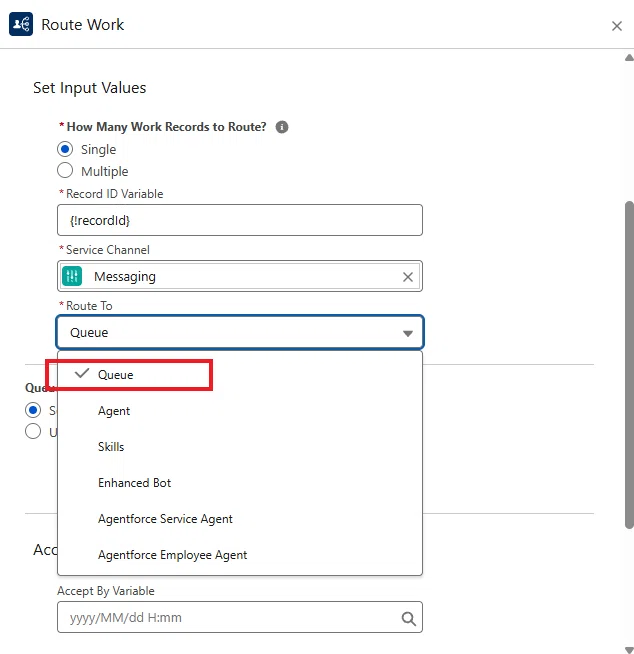The width and height of the screenshot is (634, 654).
Task: Open the info tooltip for work records
Action: 282,127
